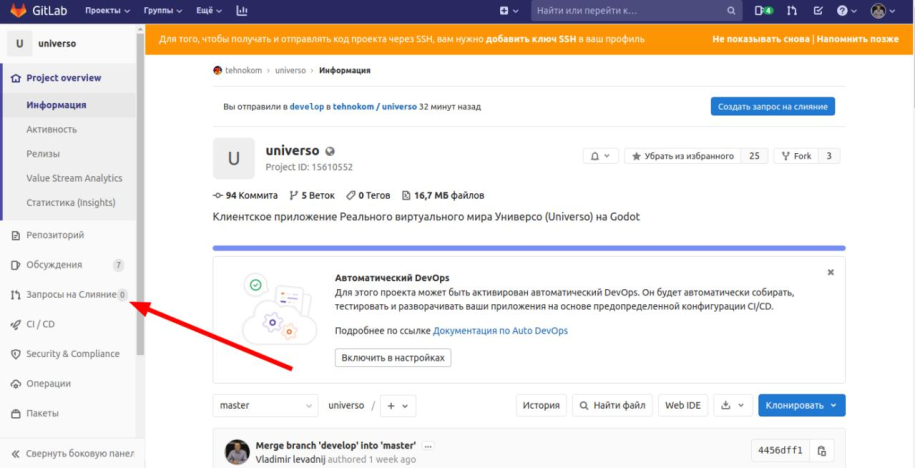915x468 pixels.
Task: Open the download source code dropdown
Action: click(732, 406)
